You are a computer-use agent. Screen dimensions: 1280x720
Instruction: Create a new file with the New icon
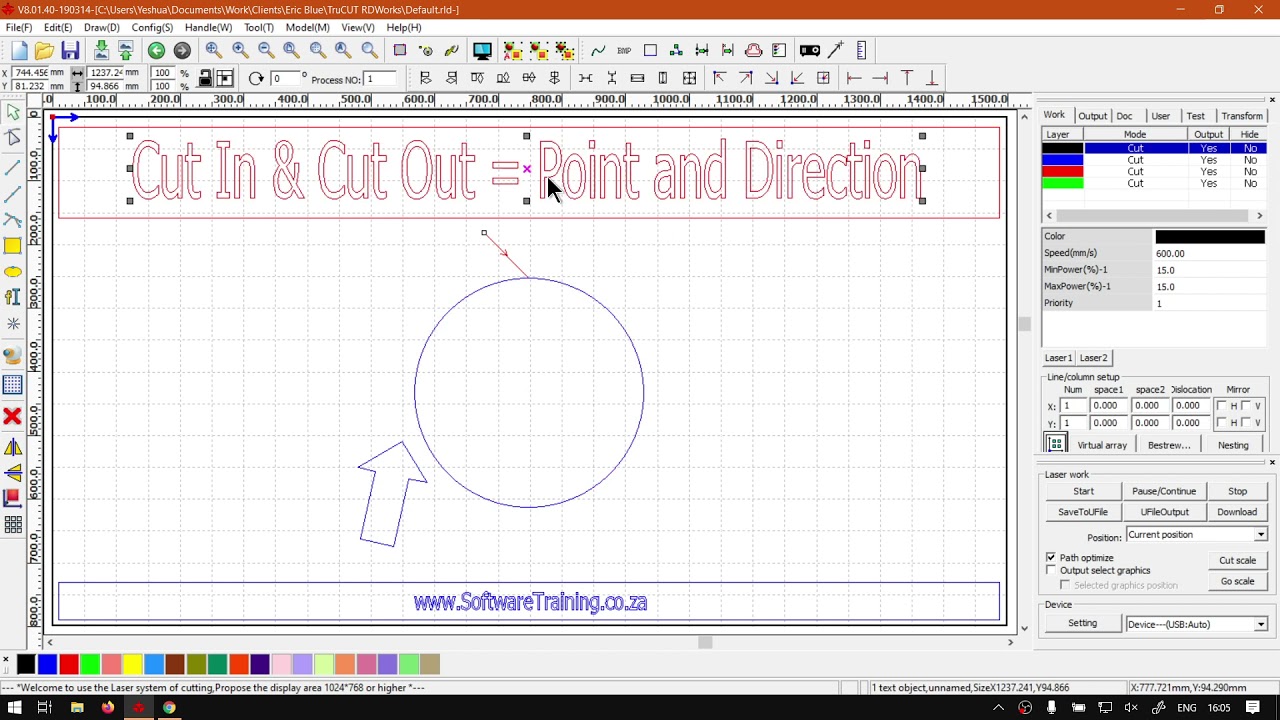[x=19, y=50]
